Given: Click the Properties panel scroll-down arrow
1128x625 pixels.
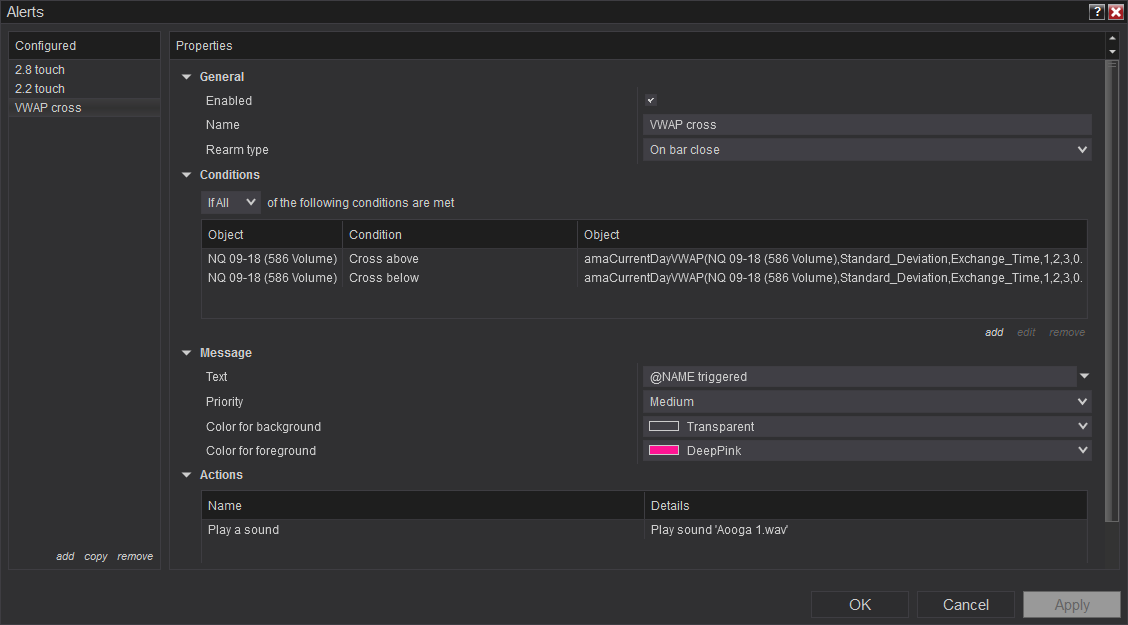Looking at the screenshot, I should pos(1112,51).
